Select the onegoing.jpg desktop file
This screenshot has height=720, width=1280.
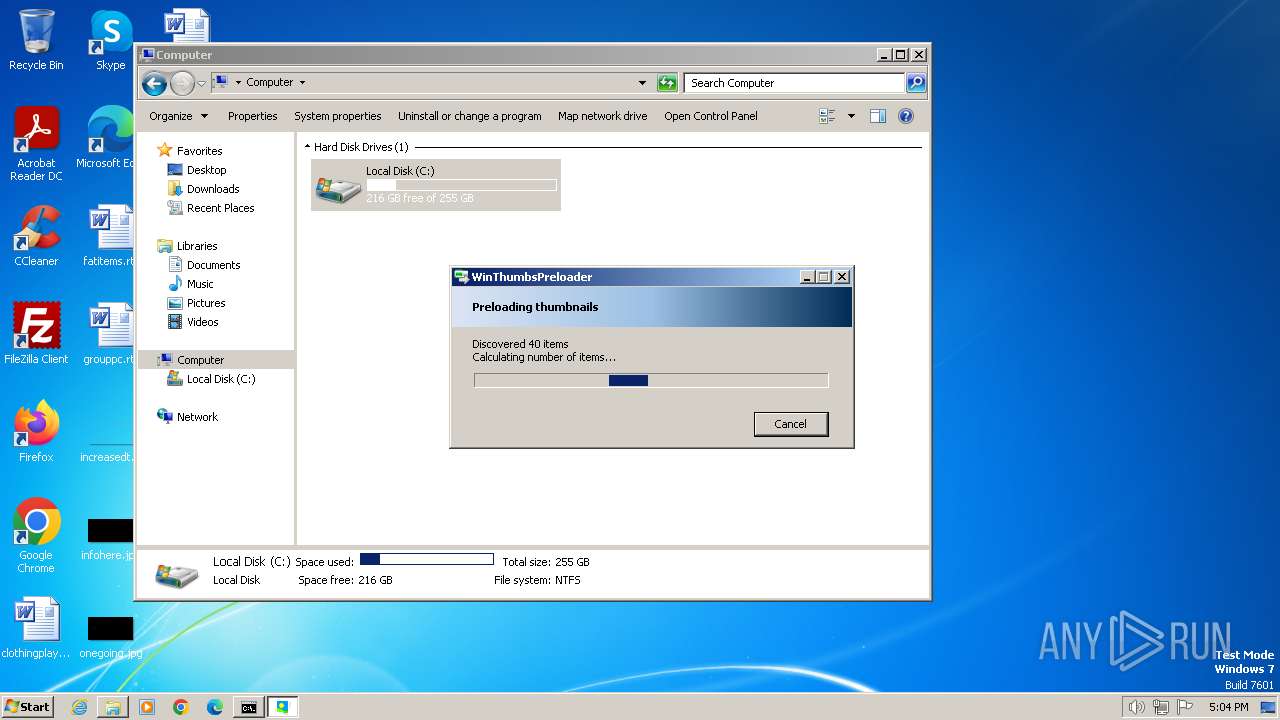point(110,637)
